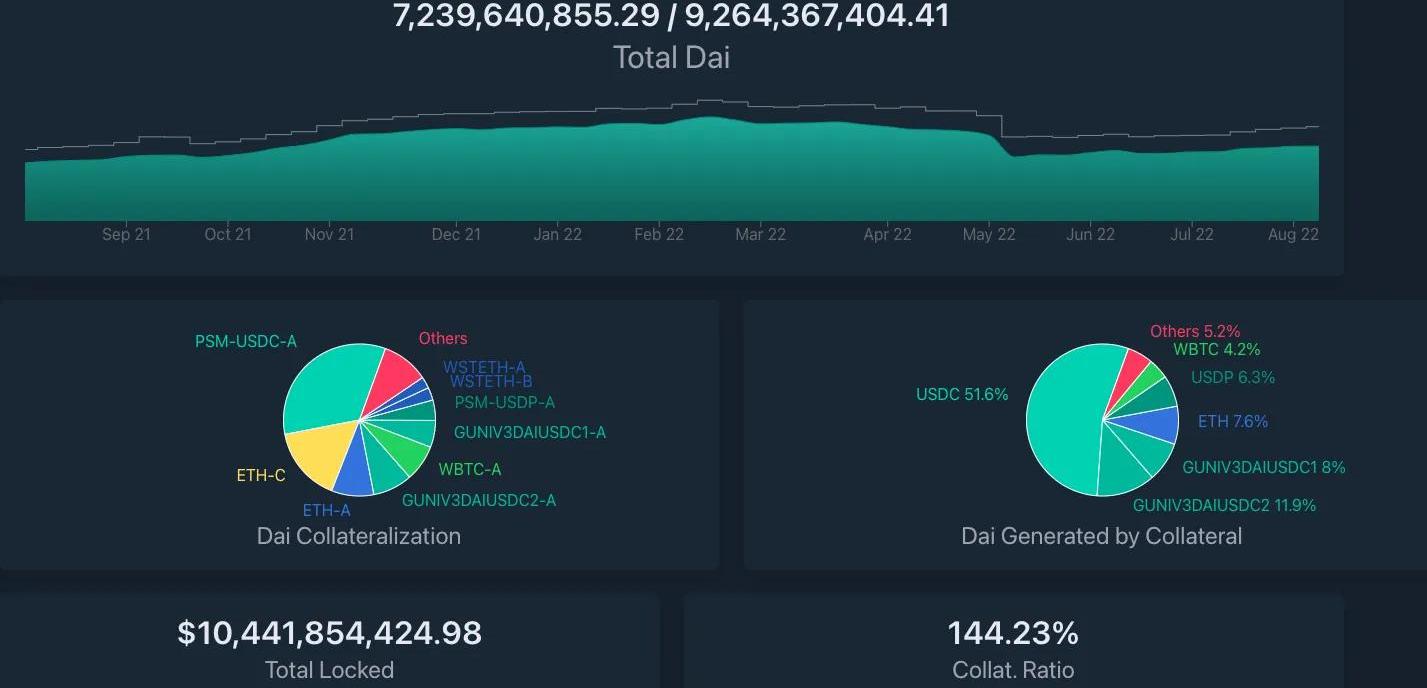Click the GUNIV3DAIUSDC2-A label
Screen dimensions: 1427x688
point(478,500)
